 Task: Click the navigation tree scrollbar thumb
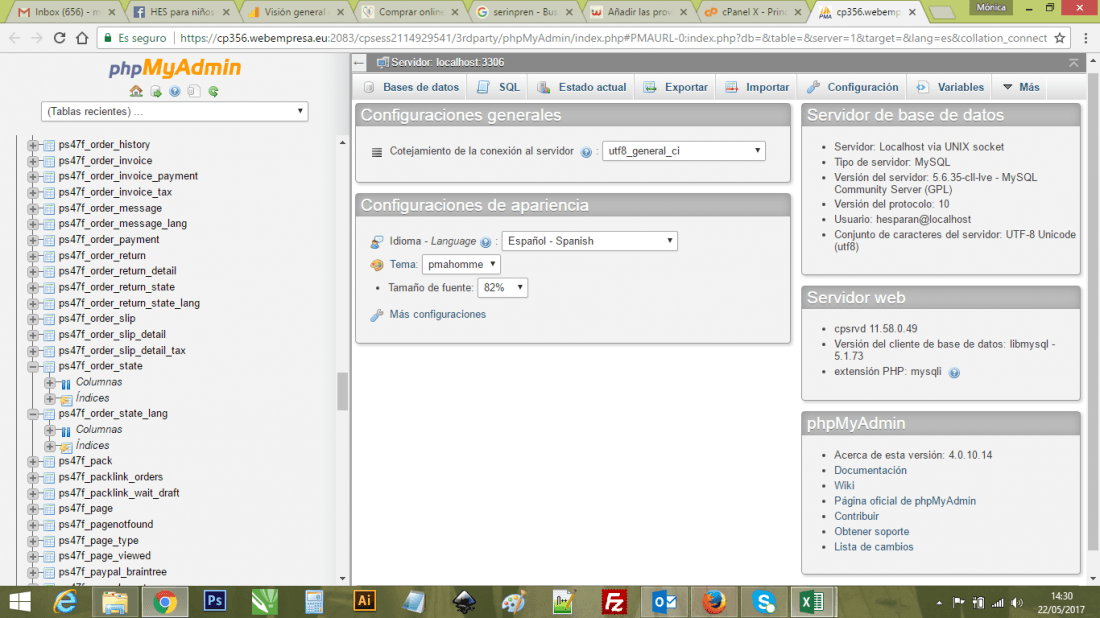[342, 391]
